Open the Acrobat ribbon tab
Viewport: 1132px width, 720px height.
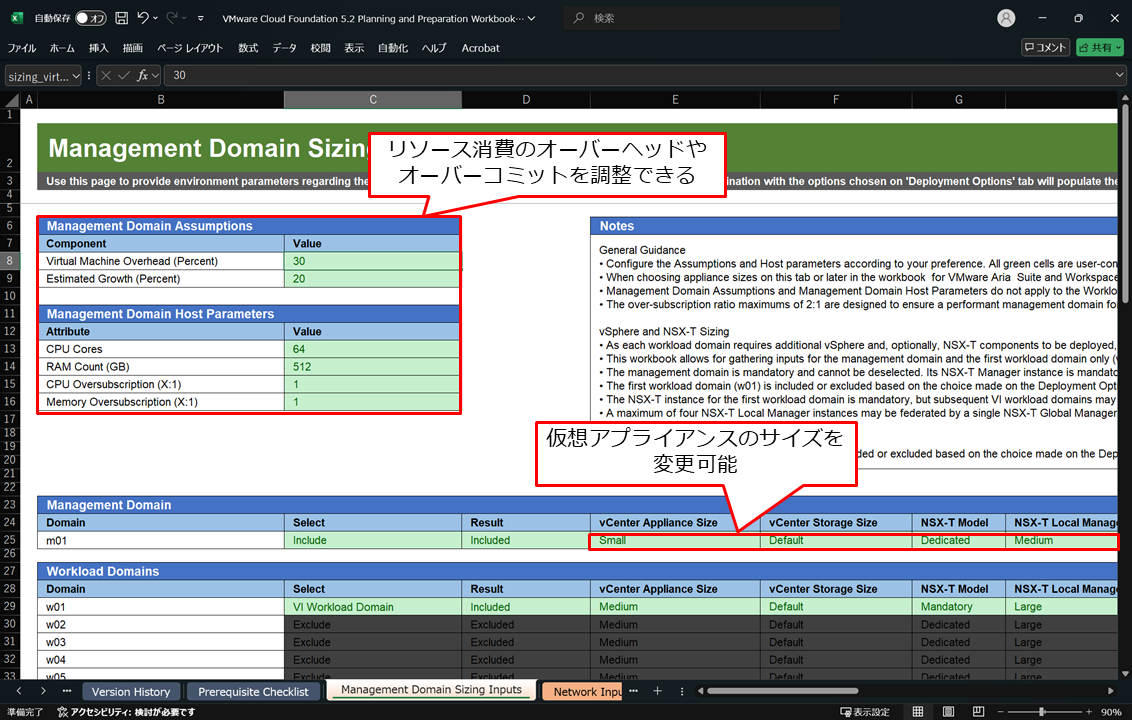481,48
